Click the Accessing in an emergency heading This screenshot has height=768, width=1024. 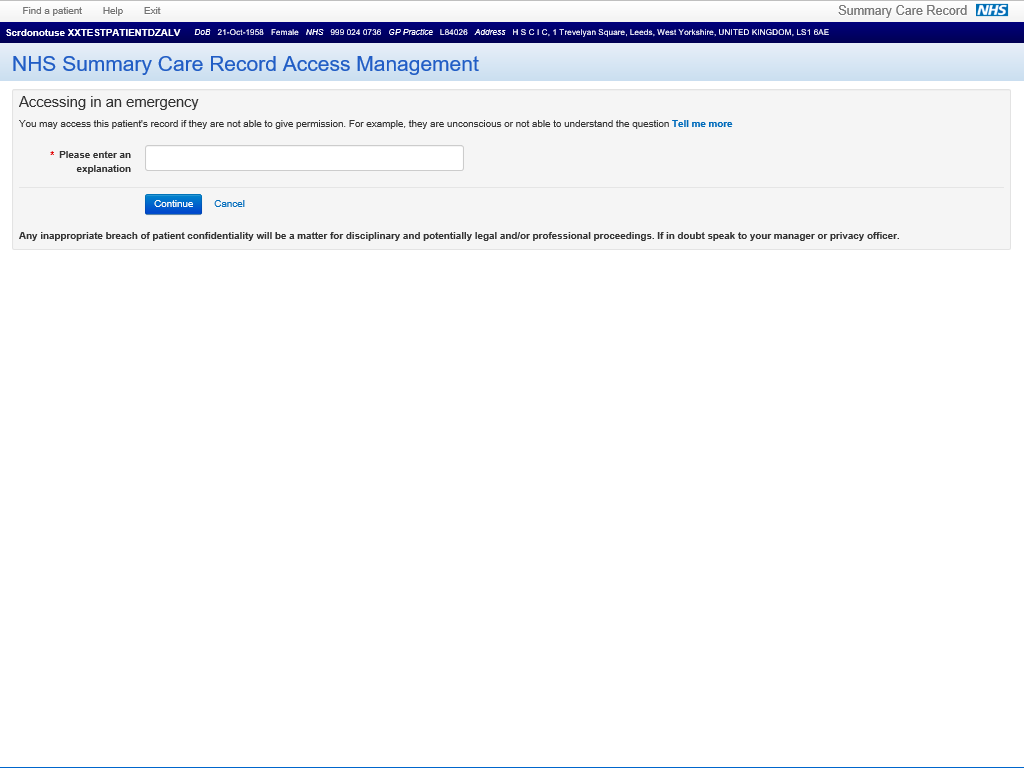(x=108, y=102)
